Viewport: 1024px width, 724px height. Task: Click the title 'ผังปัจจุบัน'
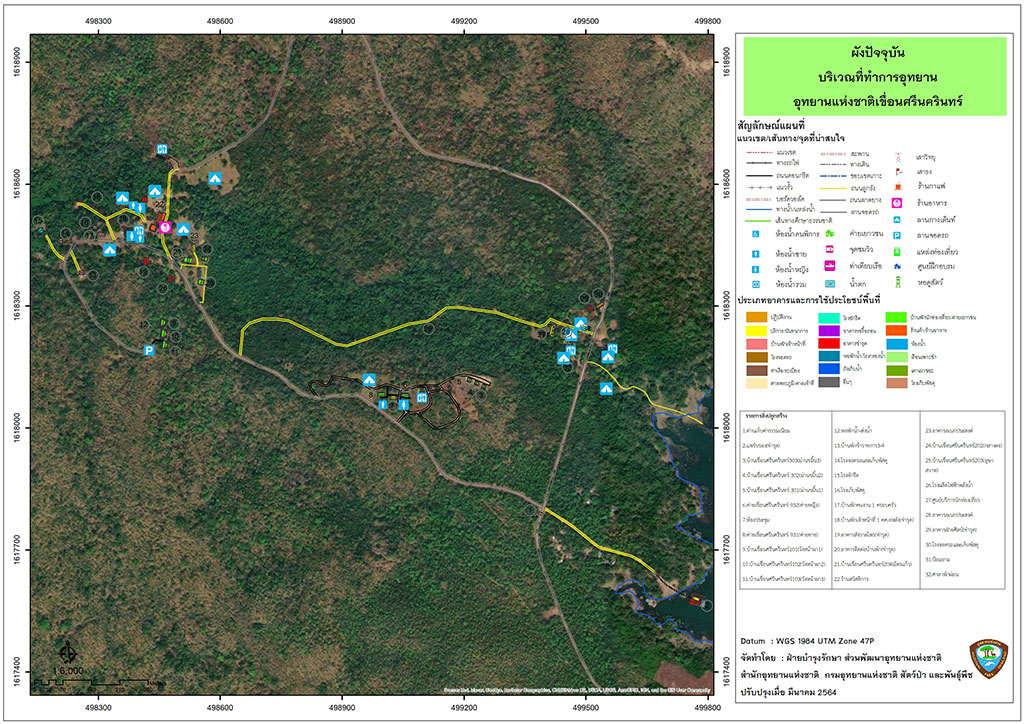(x=877, y=52)
